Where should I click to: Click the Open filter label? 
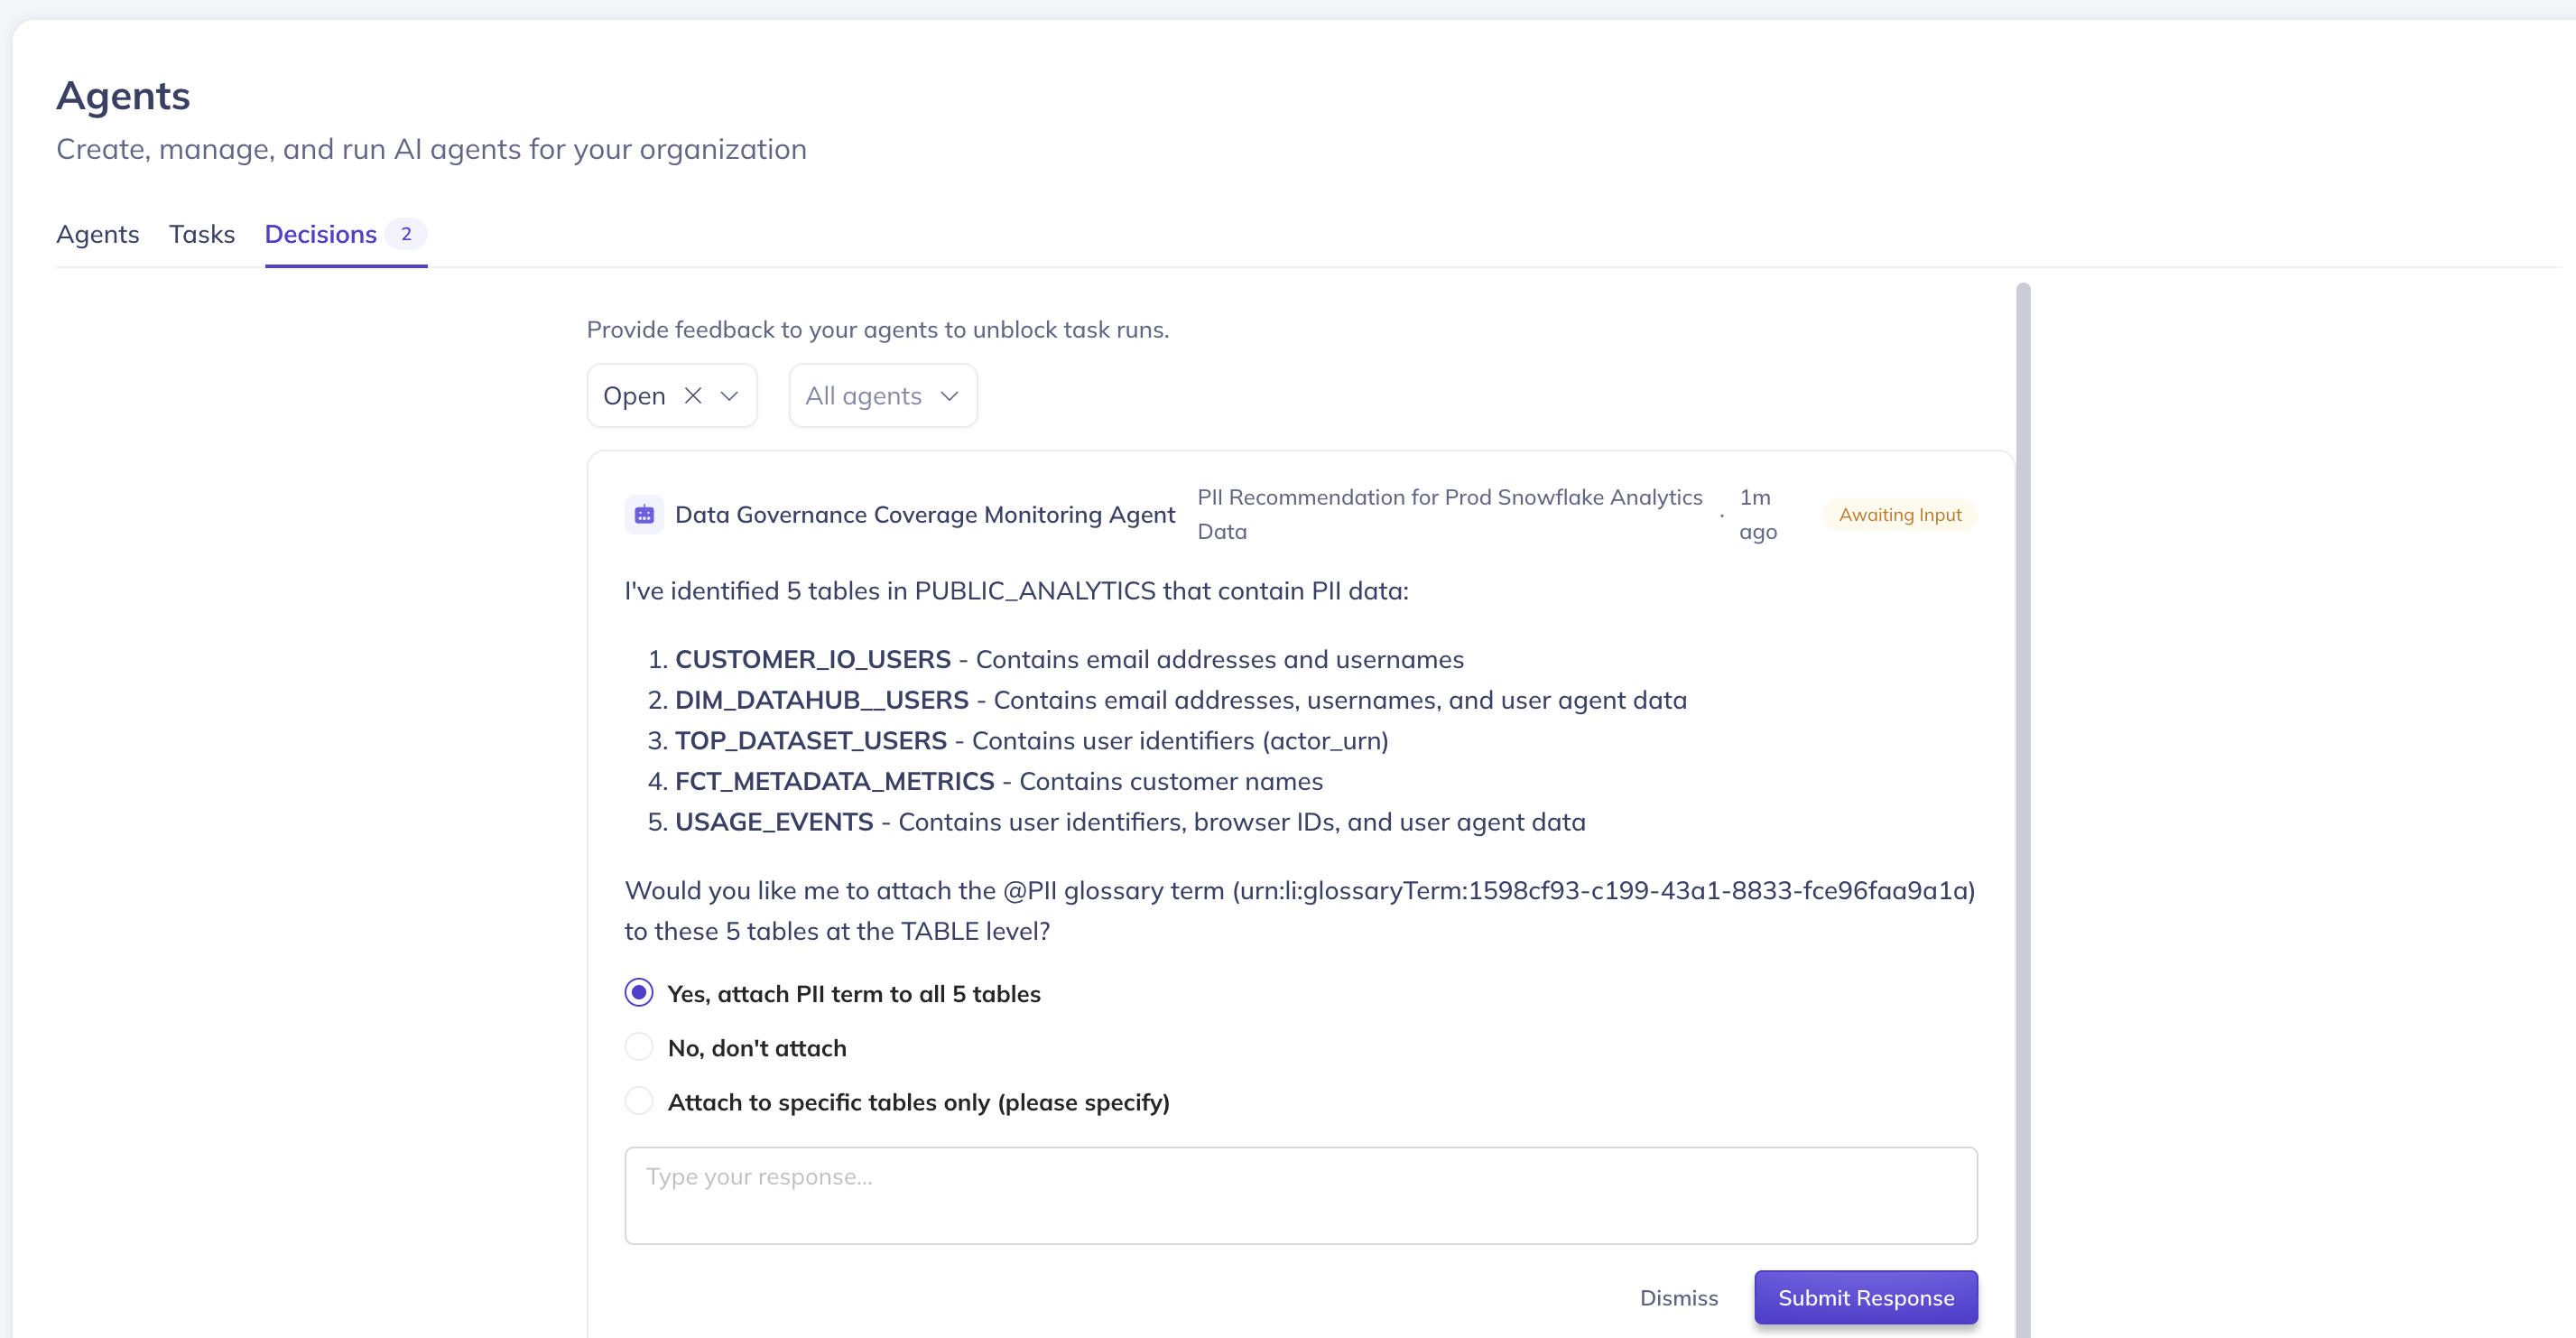(634, 396)
